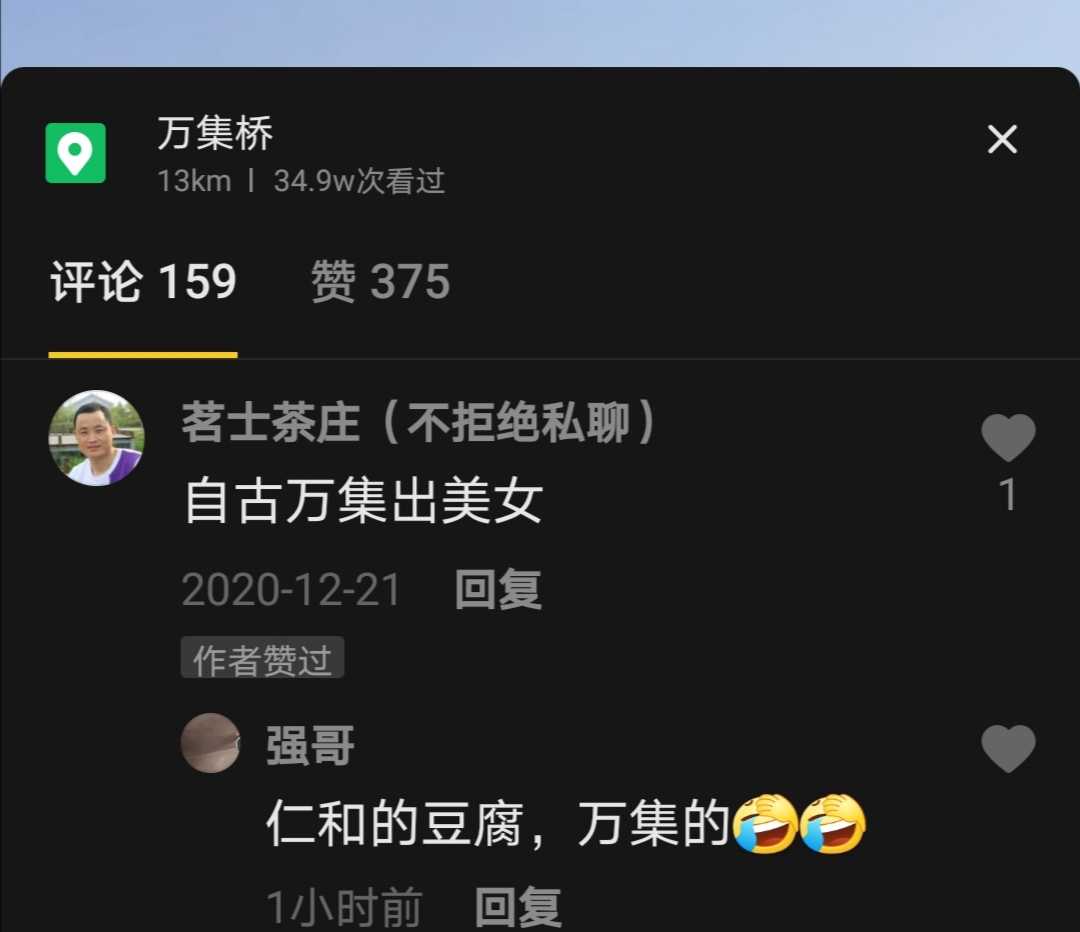Screen dimensions: 1080x932
Task: Tap the 强哥 username
Action: (x=310, y=745)
